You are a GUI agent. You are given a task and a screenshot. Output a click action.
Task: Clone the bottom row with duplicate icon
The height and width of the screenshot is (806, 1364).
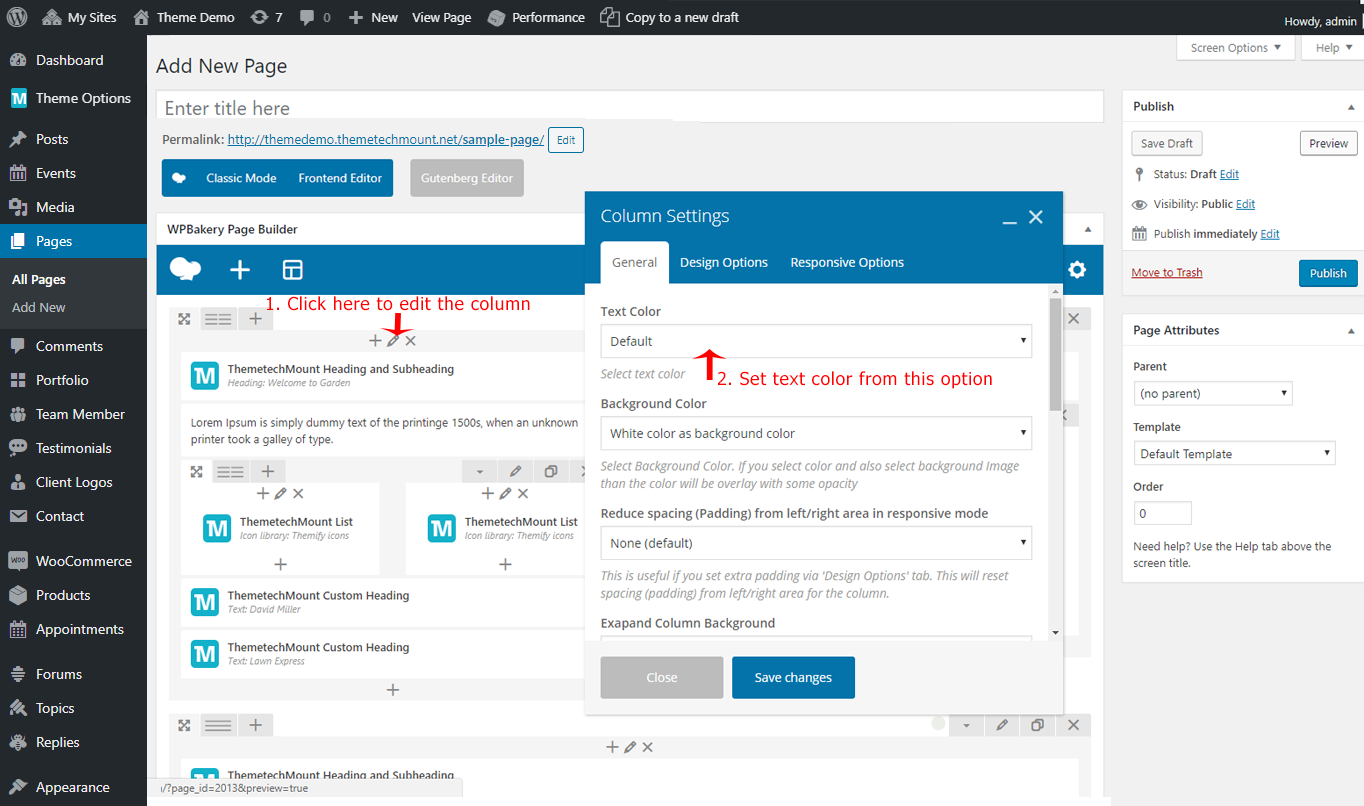coord(1037,725)
